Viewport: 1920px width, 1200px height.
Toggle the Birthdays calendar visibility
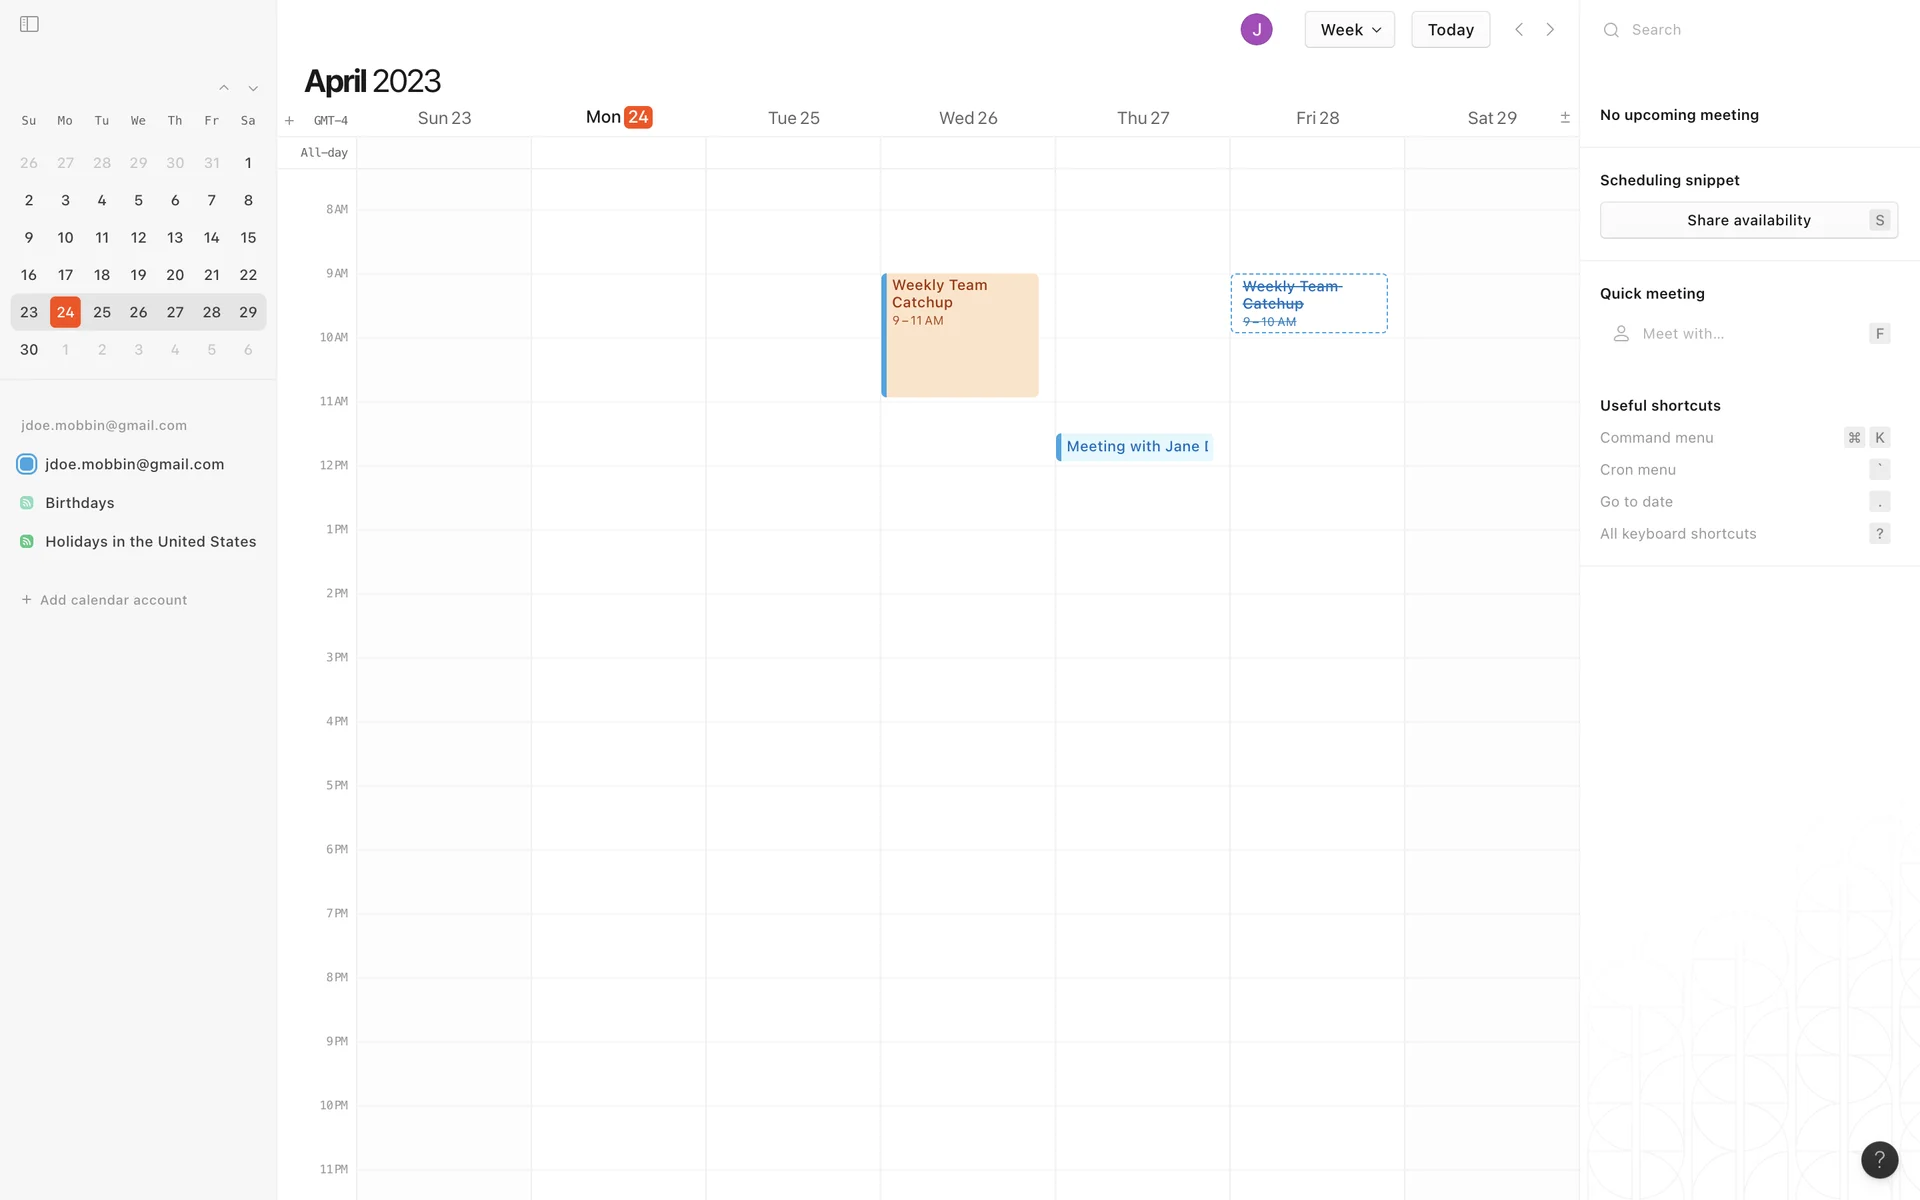pyautogui.click(x=27, y=503)
